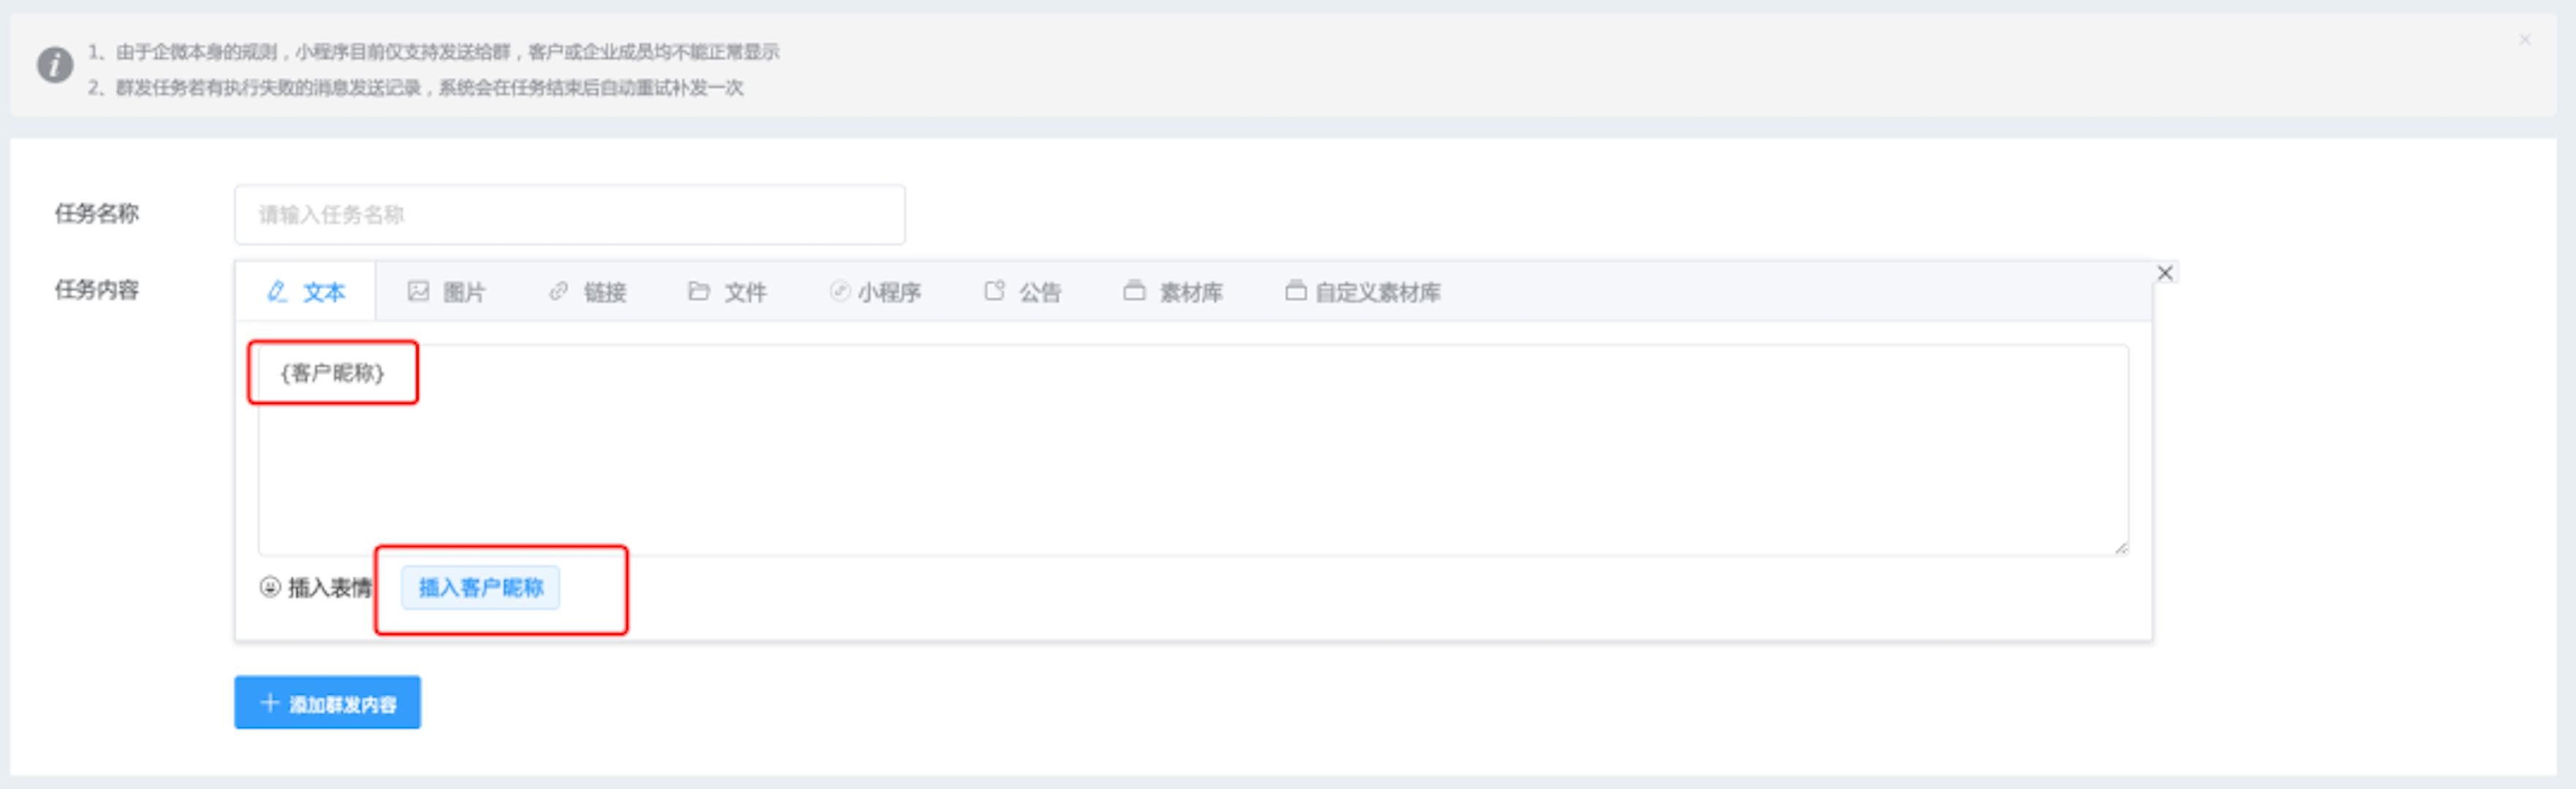Click the icon next to 自定义素材库
Viewport: 2576px width, 789px height.
pos(1295,291)
